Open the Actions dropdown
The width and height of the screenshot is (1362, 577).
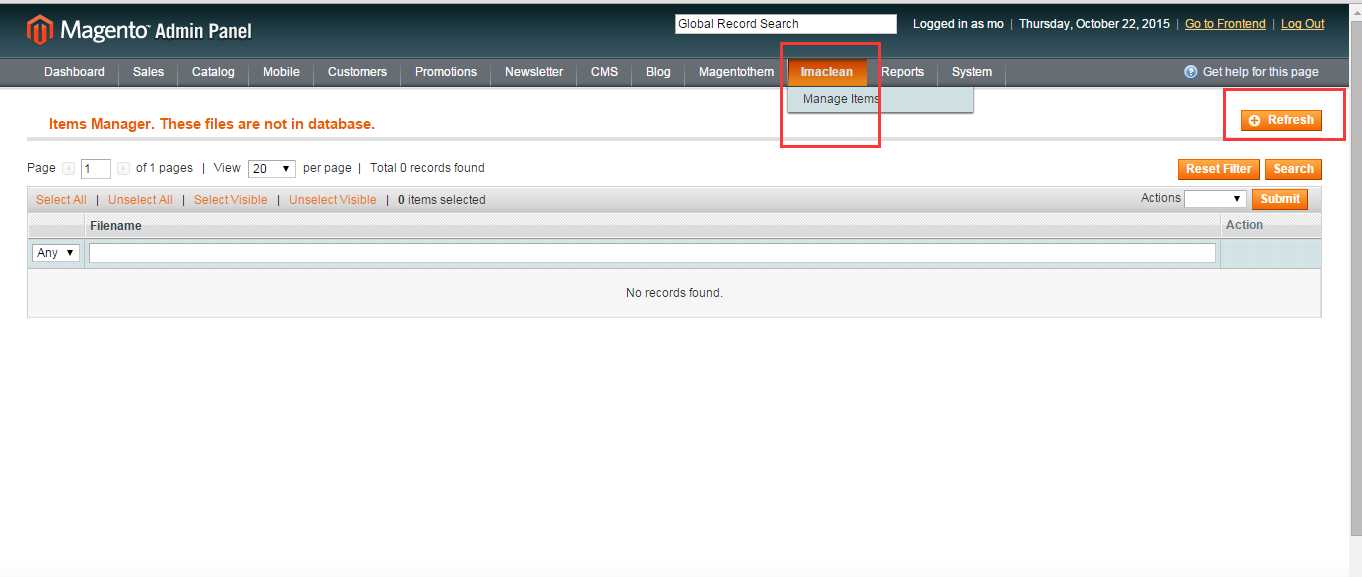(1215, 199)
